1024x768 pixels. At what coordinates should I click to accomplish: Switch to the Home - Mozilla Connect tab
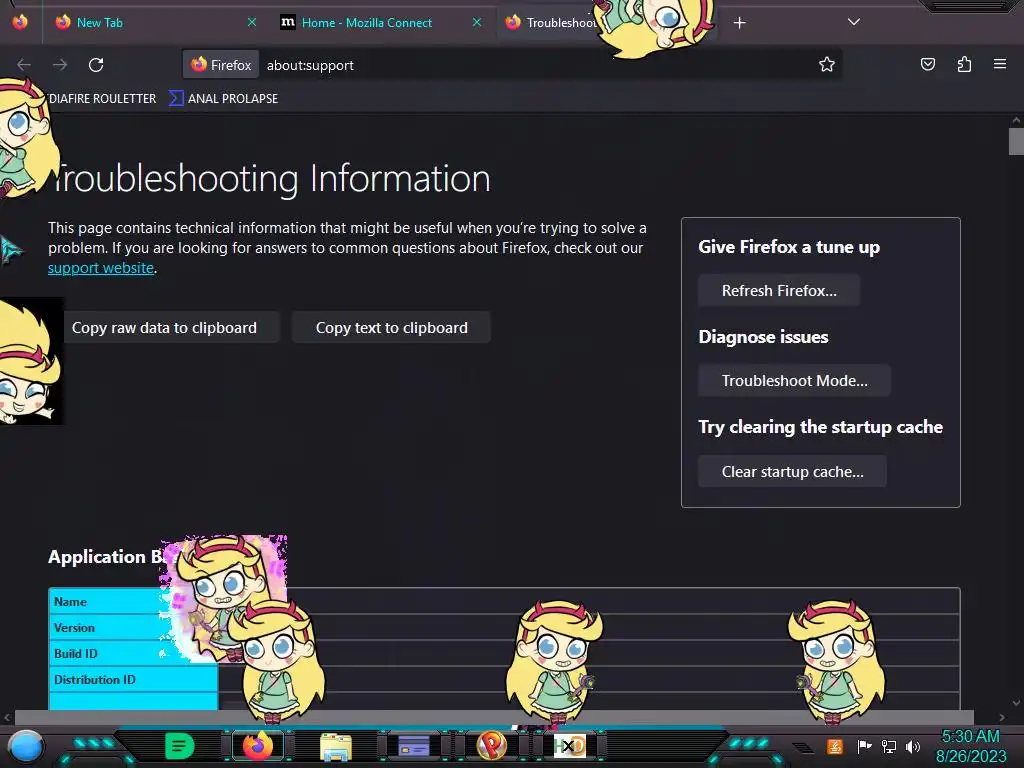point(382,22)
